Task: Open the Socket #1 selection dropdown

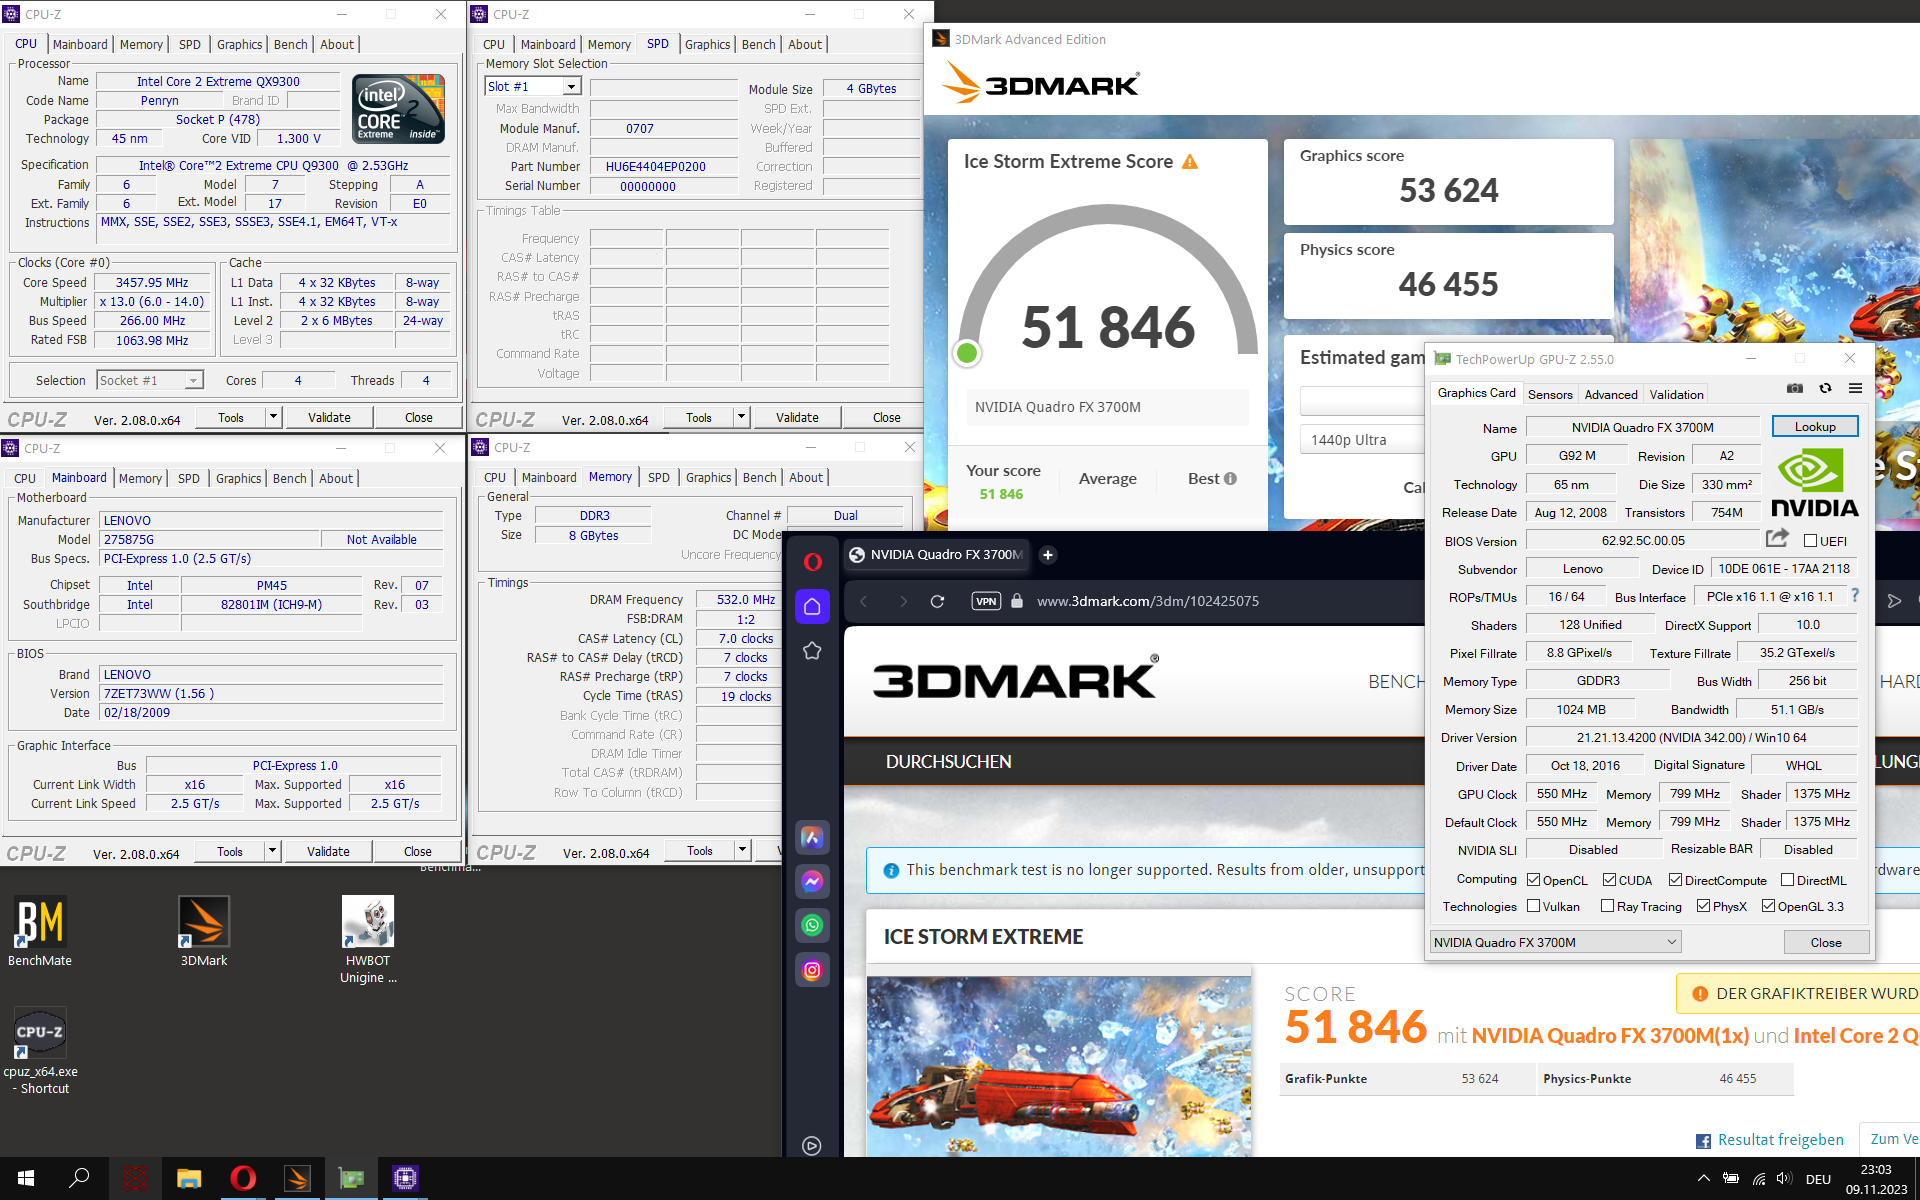Action: [x=150, y=380]
